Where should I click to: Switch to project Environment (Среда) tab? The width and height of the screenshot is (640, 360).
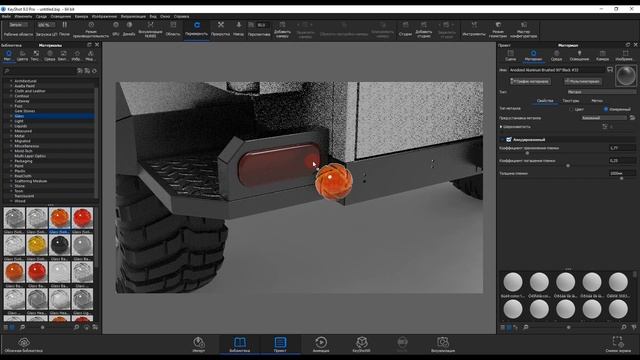[x=556, y=56]
